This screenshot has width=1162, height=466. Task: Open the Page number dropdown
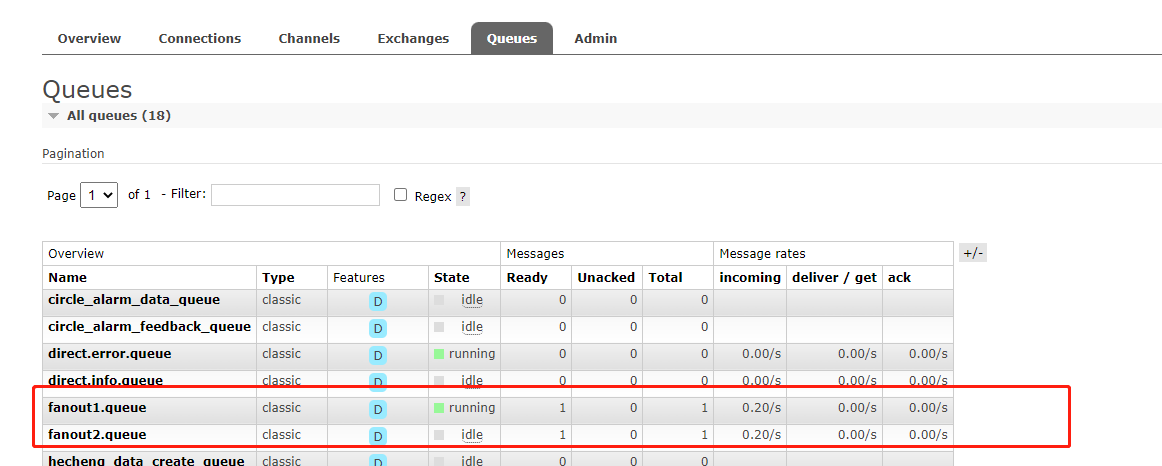coord(99,196)
